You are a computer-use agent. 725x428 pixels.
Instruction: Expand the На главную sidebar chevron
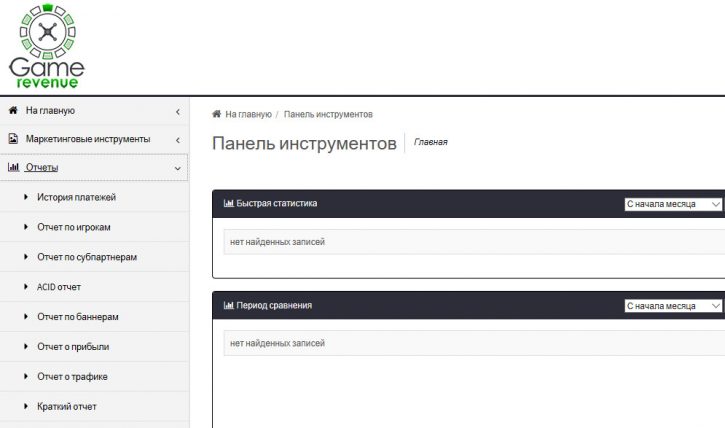click(178, 111)
